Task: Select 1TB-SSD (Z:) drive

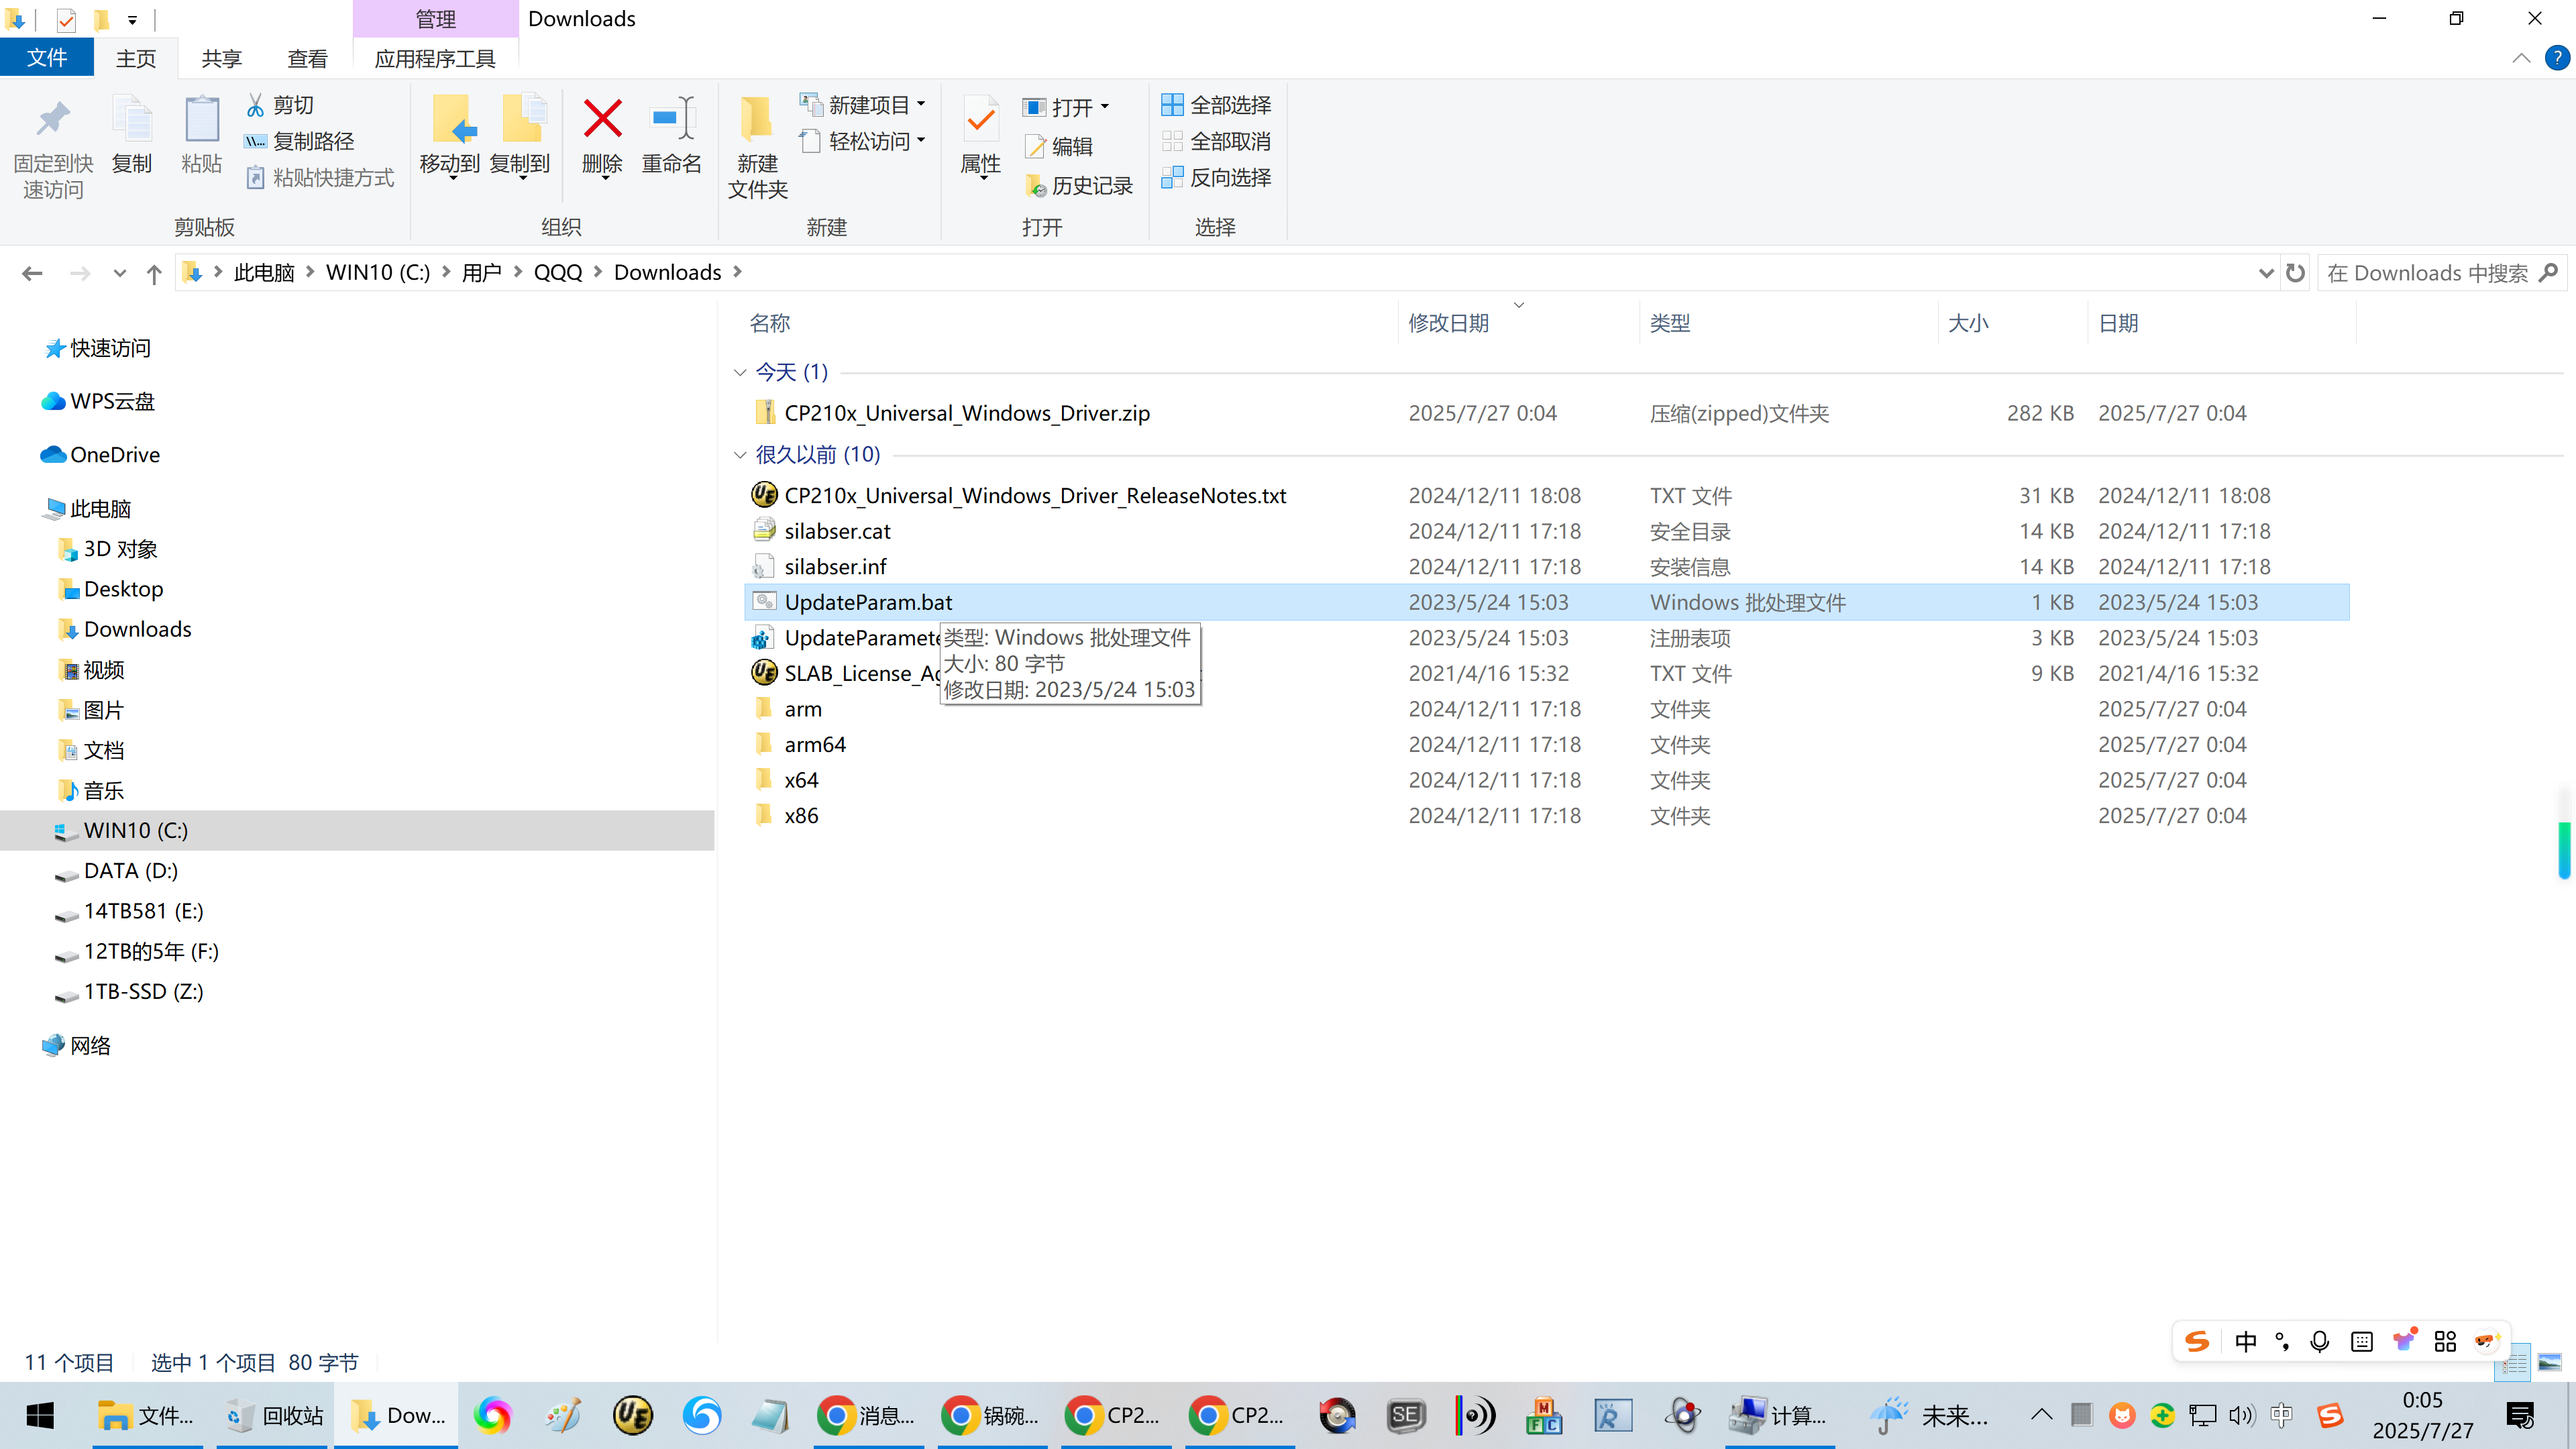Action: (x=143, y=992)
